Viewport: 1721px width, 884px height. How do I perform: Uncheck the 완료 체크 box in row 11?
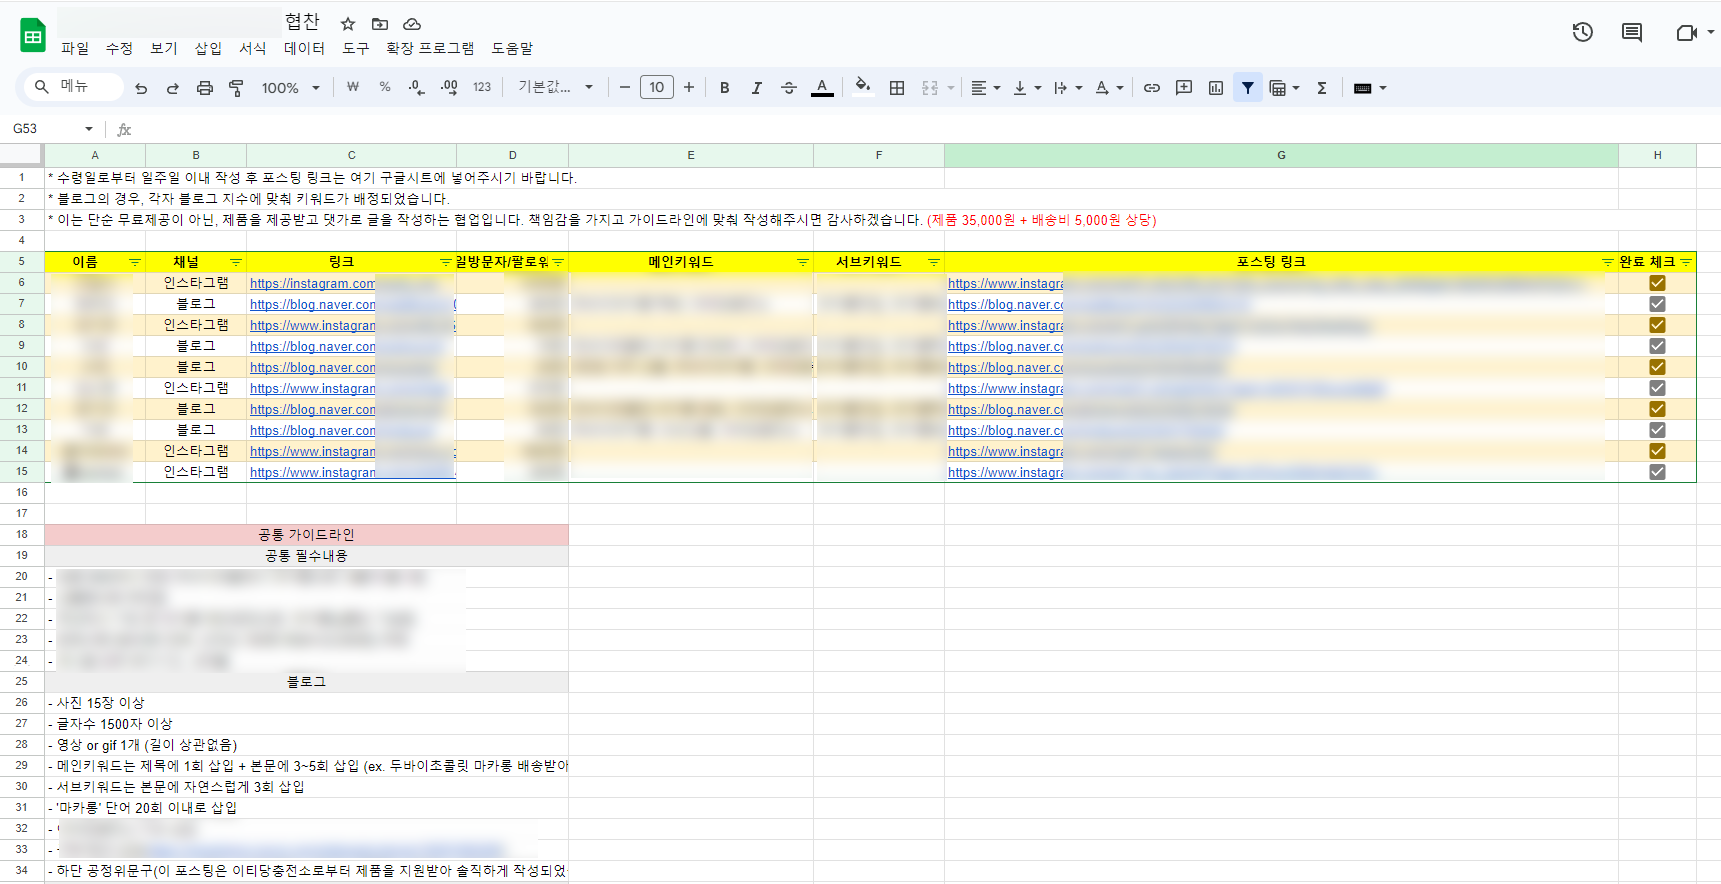click(1657, 388)
